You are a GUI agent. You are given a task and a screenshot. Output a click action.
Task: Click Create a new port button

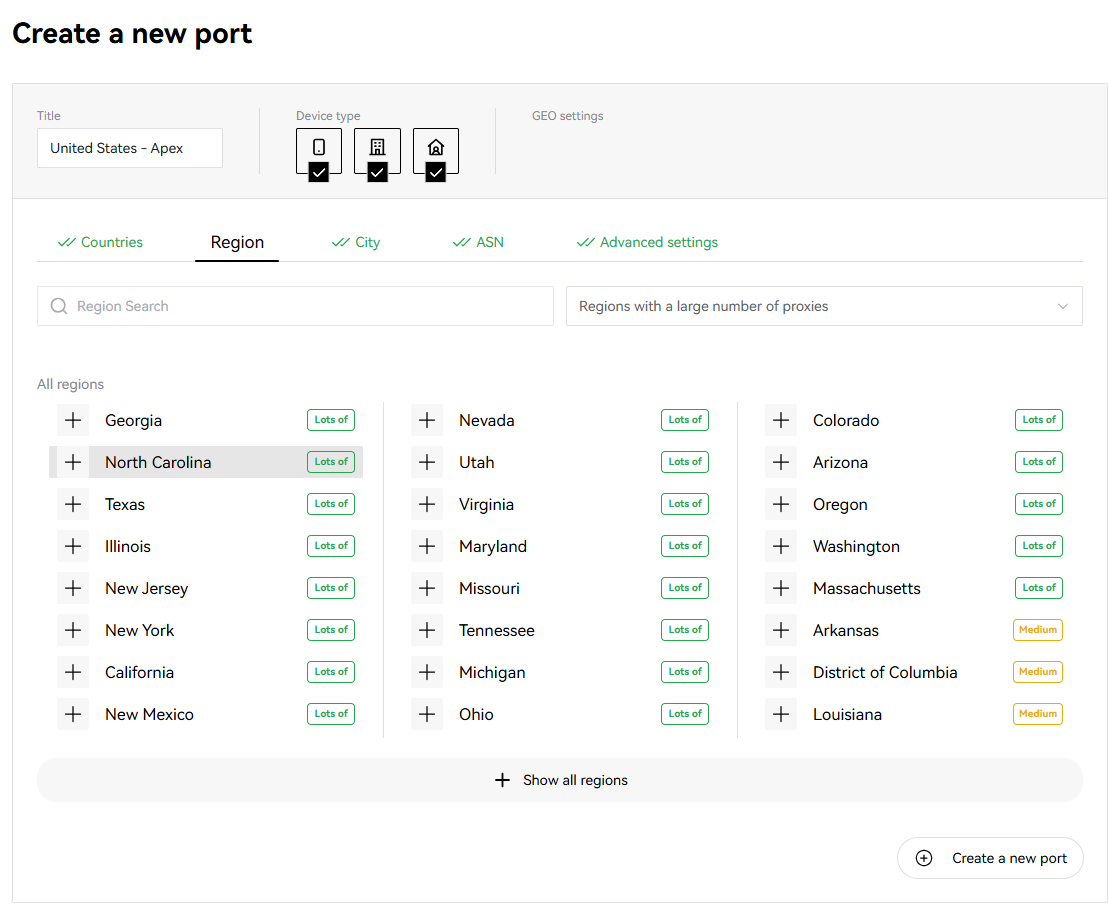[990, 858]
